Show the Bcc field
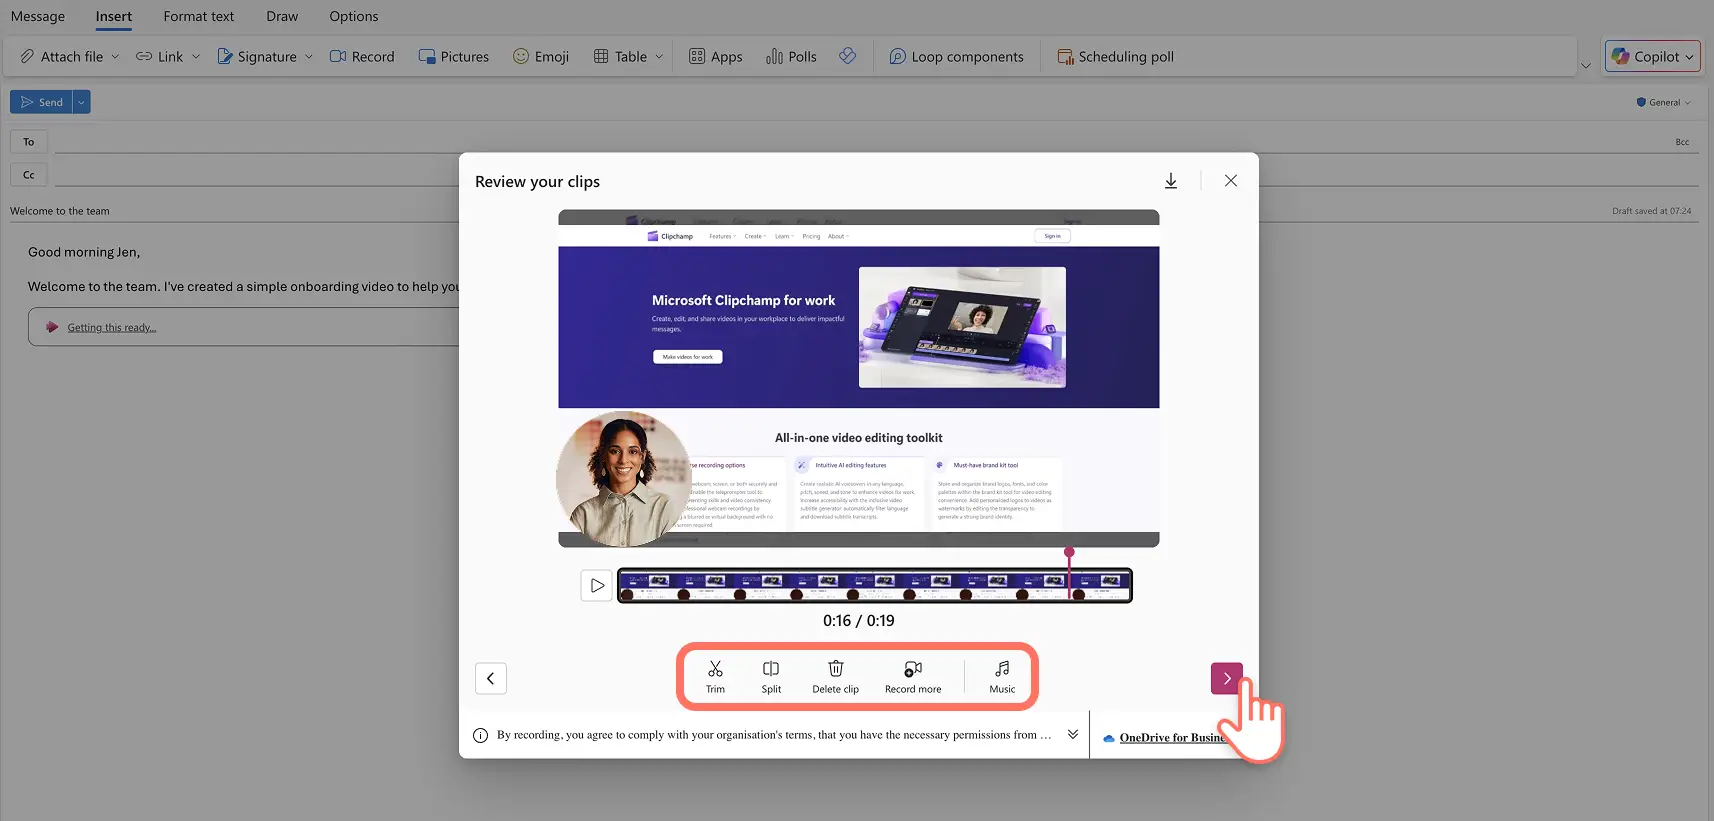The width and height of the screenshot is (1714, 821). point(1682,142)
